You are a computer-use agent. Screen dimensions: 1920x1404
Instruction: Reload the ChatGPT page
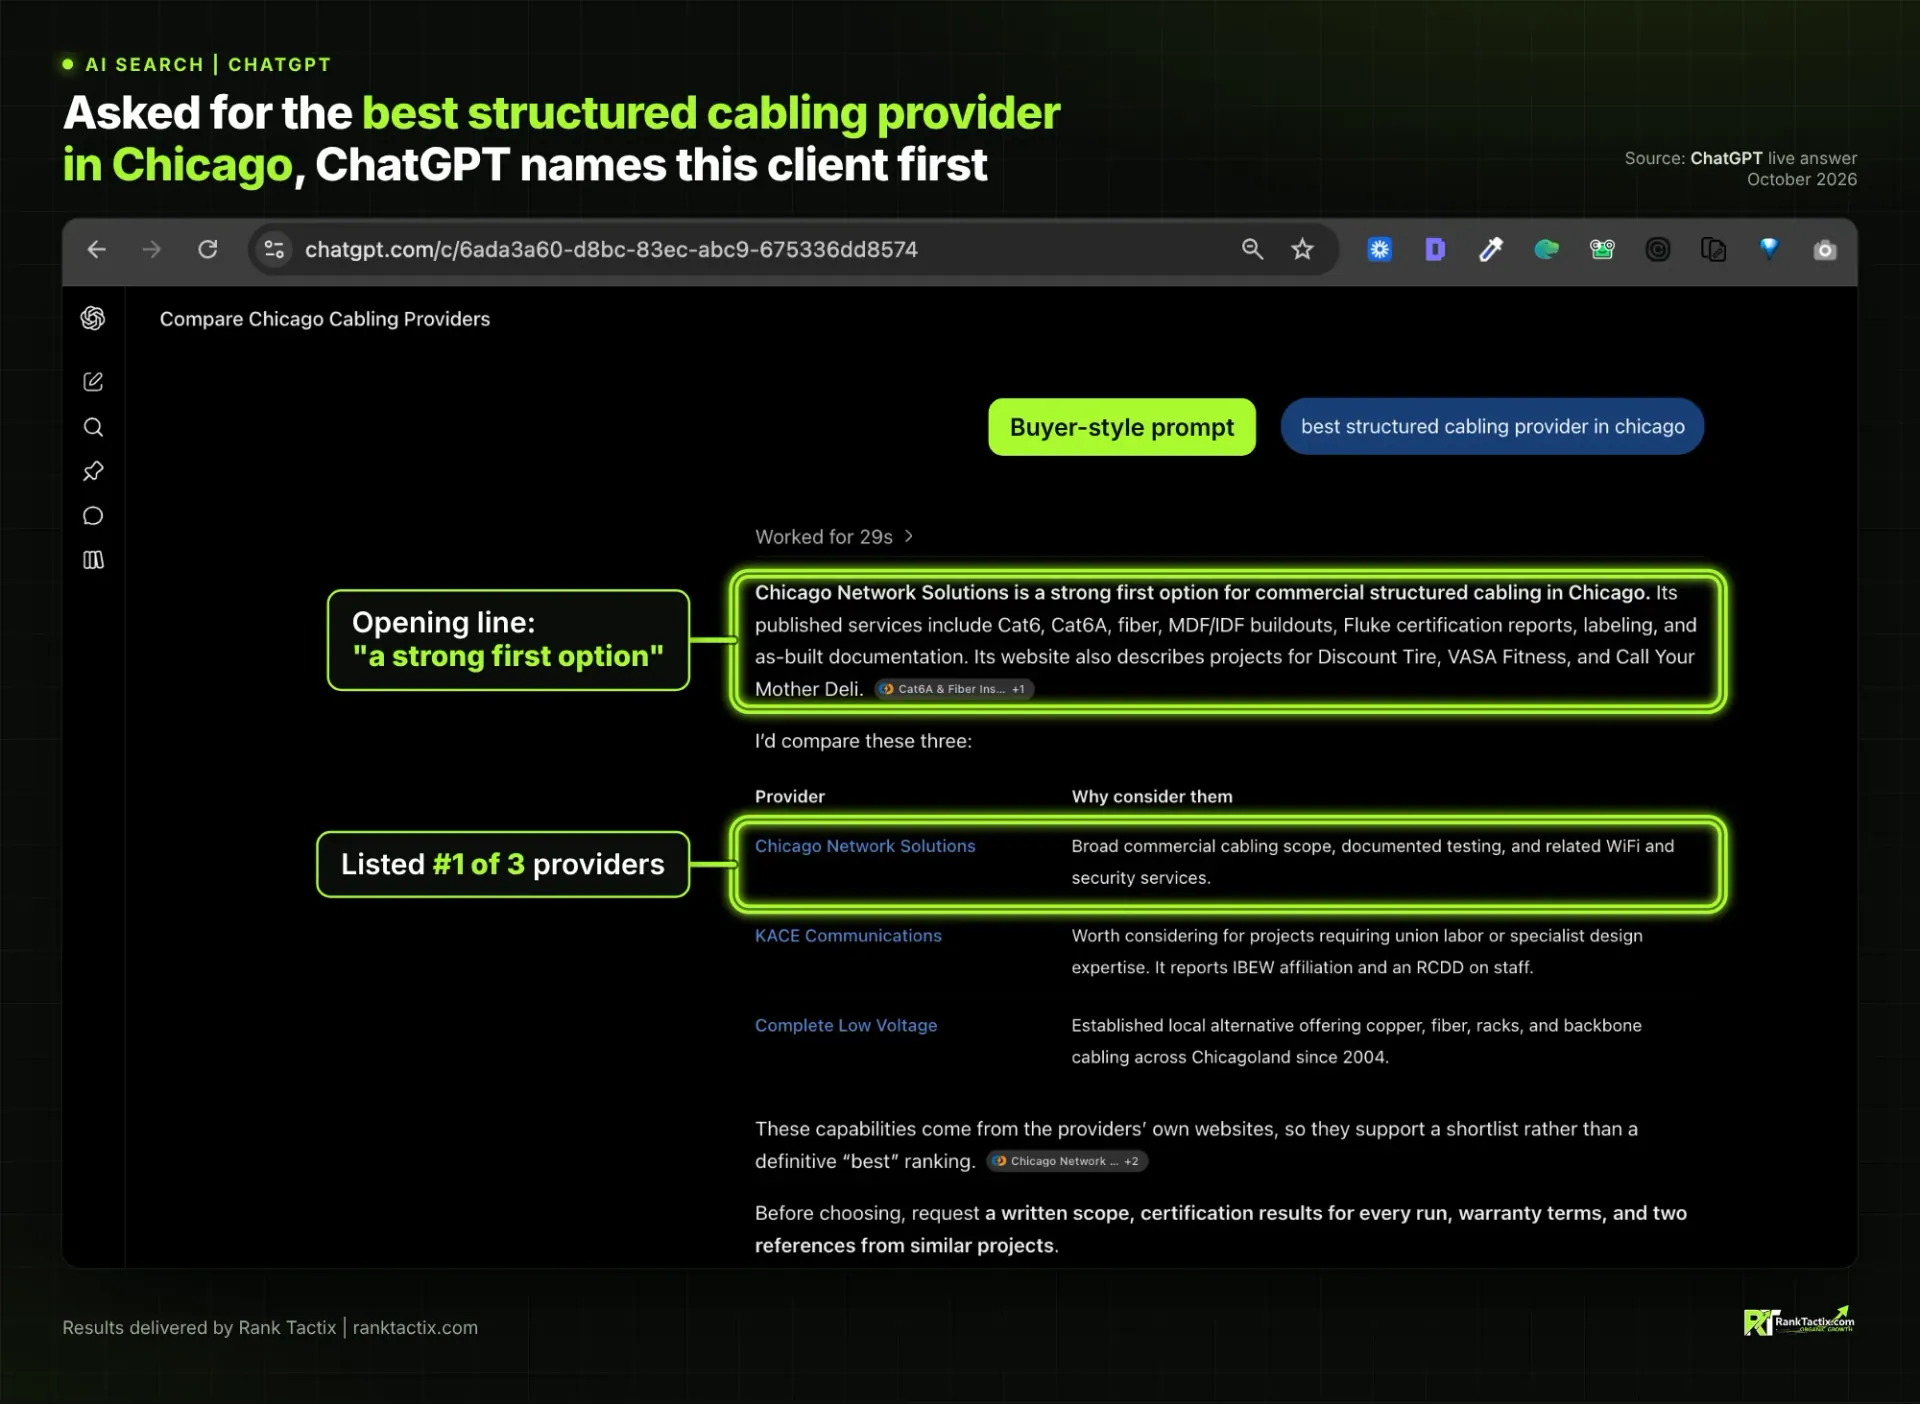click(208, 249)
